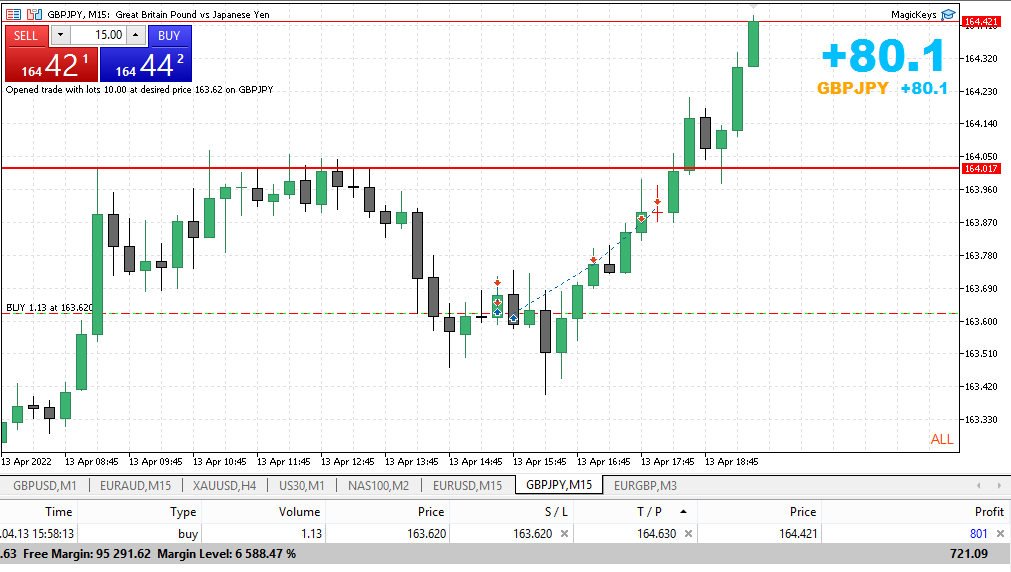Click the buy price tile 164.44
Screen dimensions: 1011x572
pos(146,65)
